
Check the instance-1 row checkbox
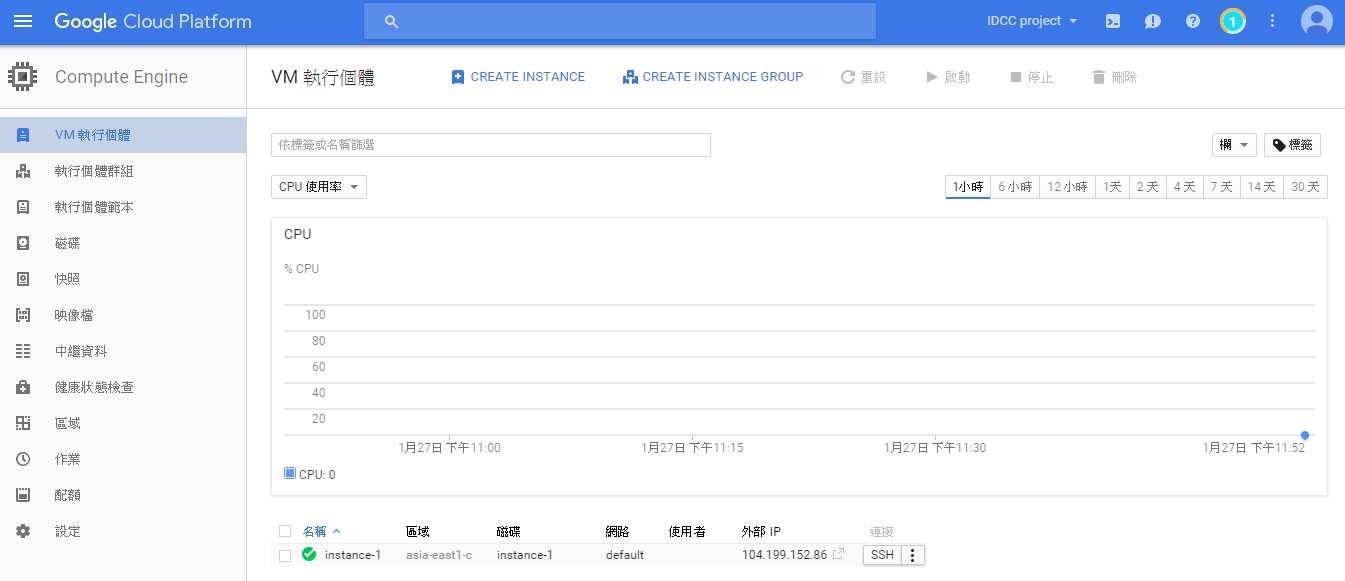point(285,555)
